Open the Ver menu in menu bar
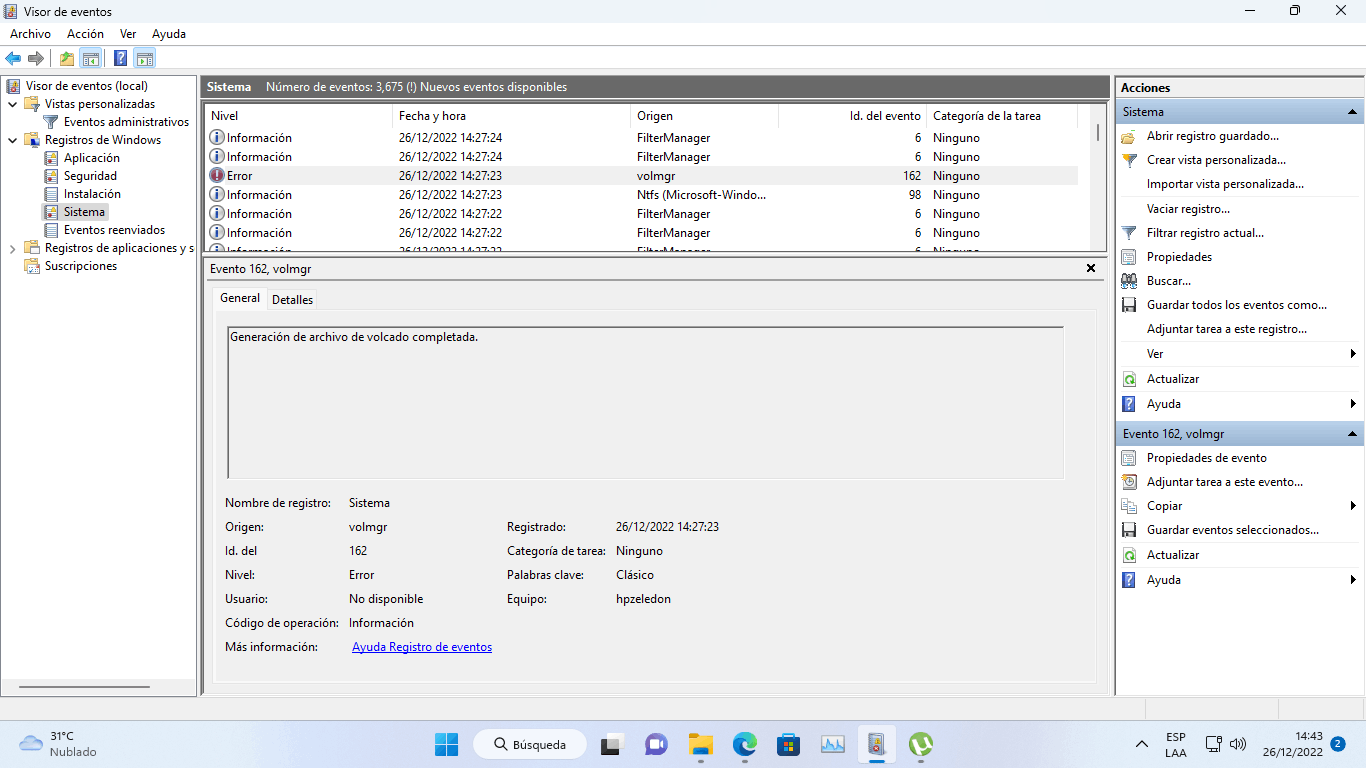 [128, 34]
